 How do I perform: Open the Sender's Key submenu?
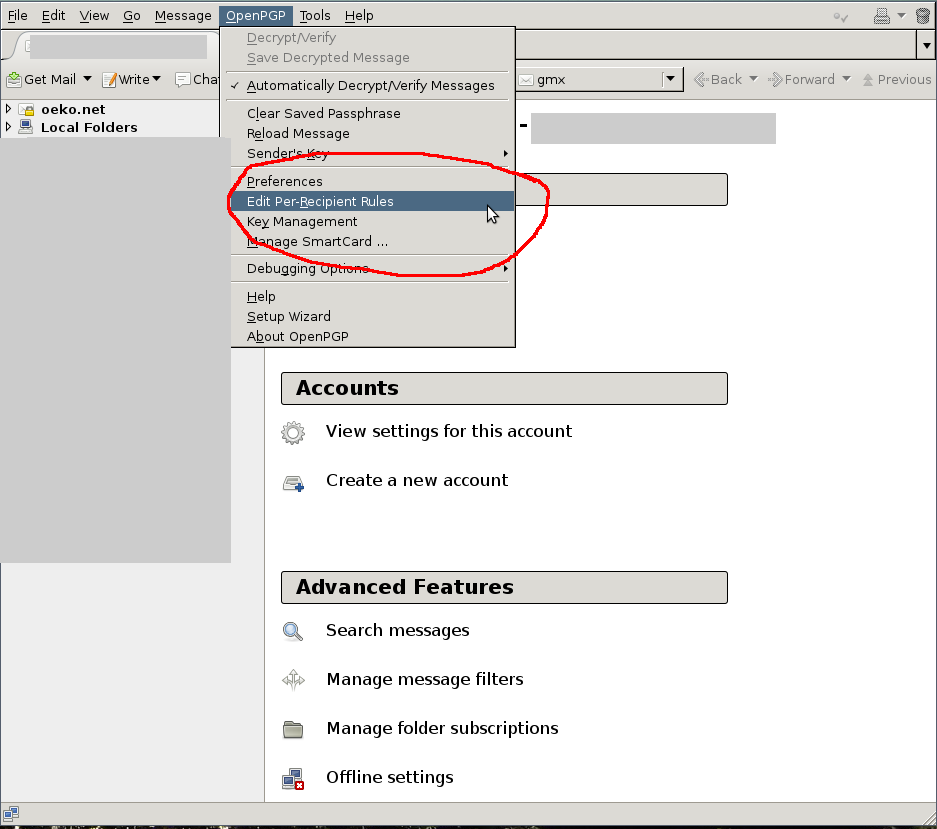(x=288, y=154)
